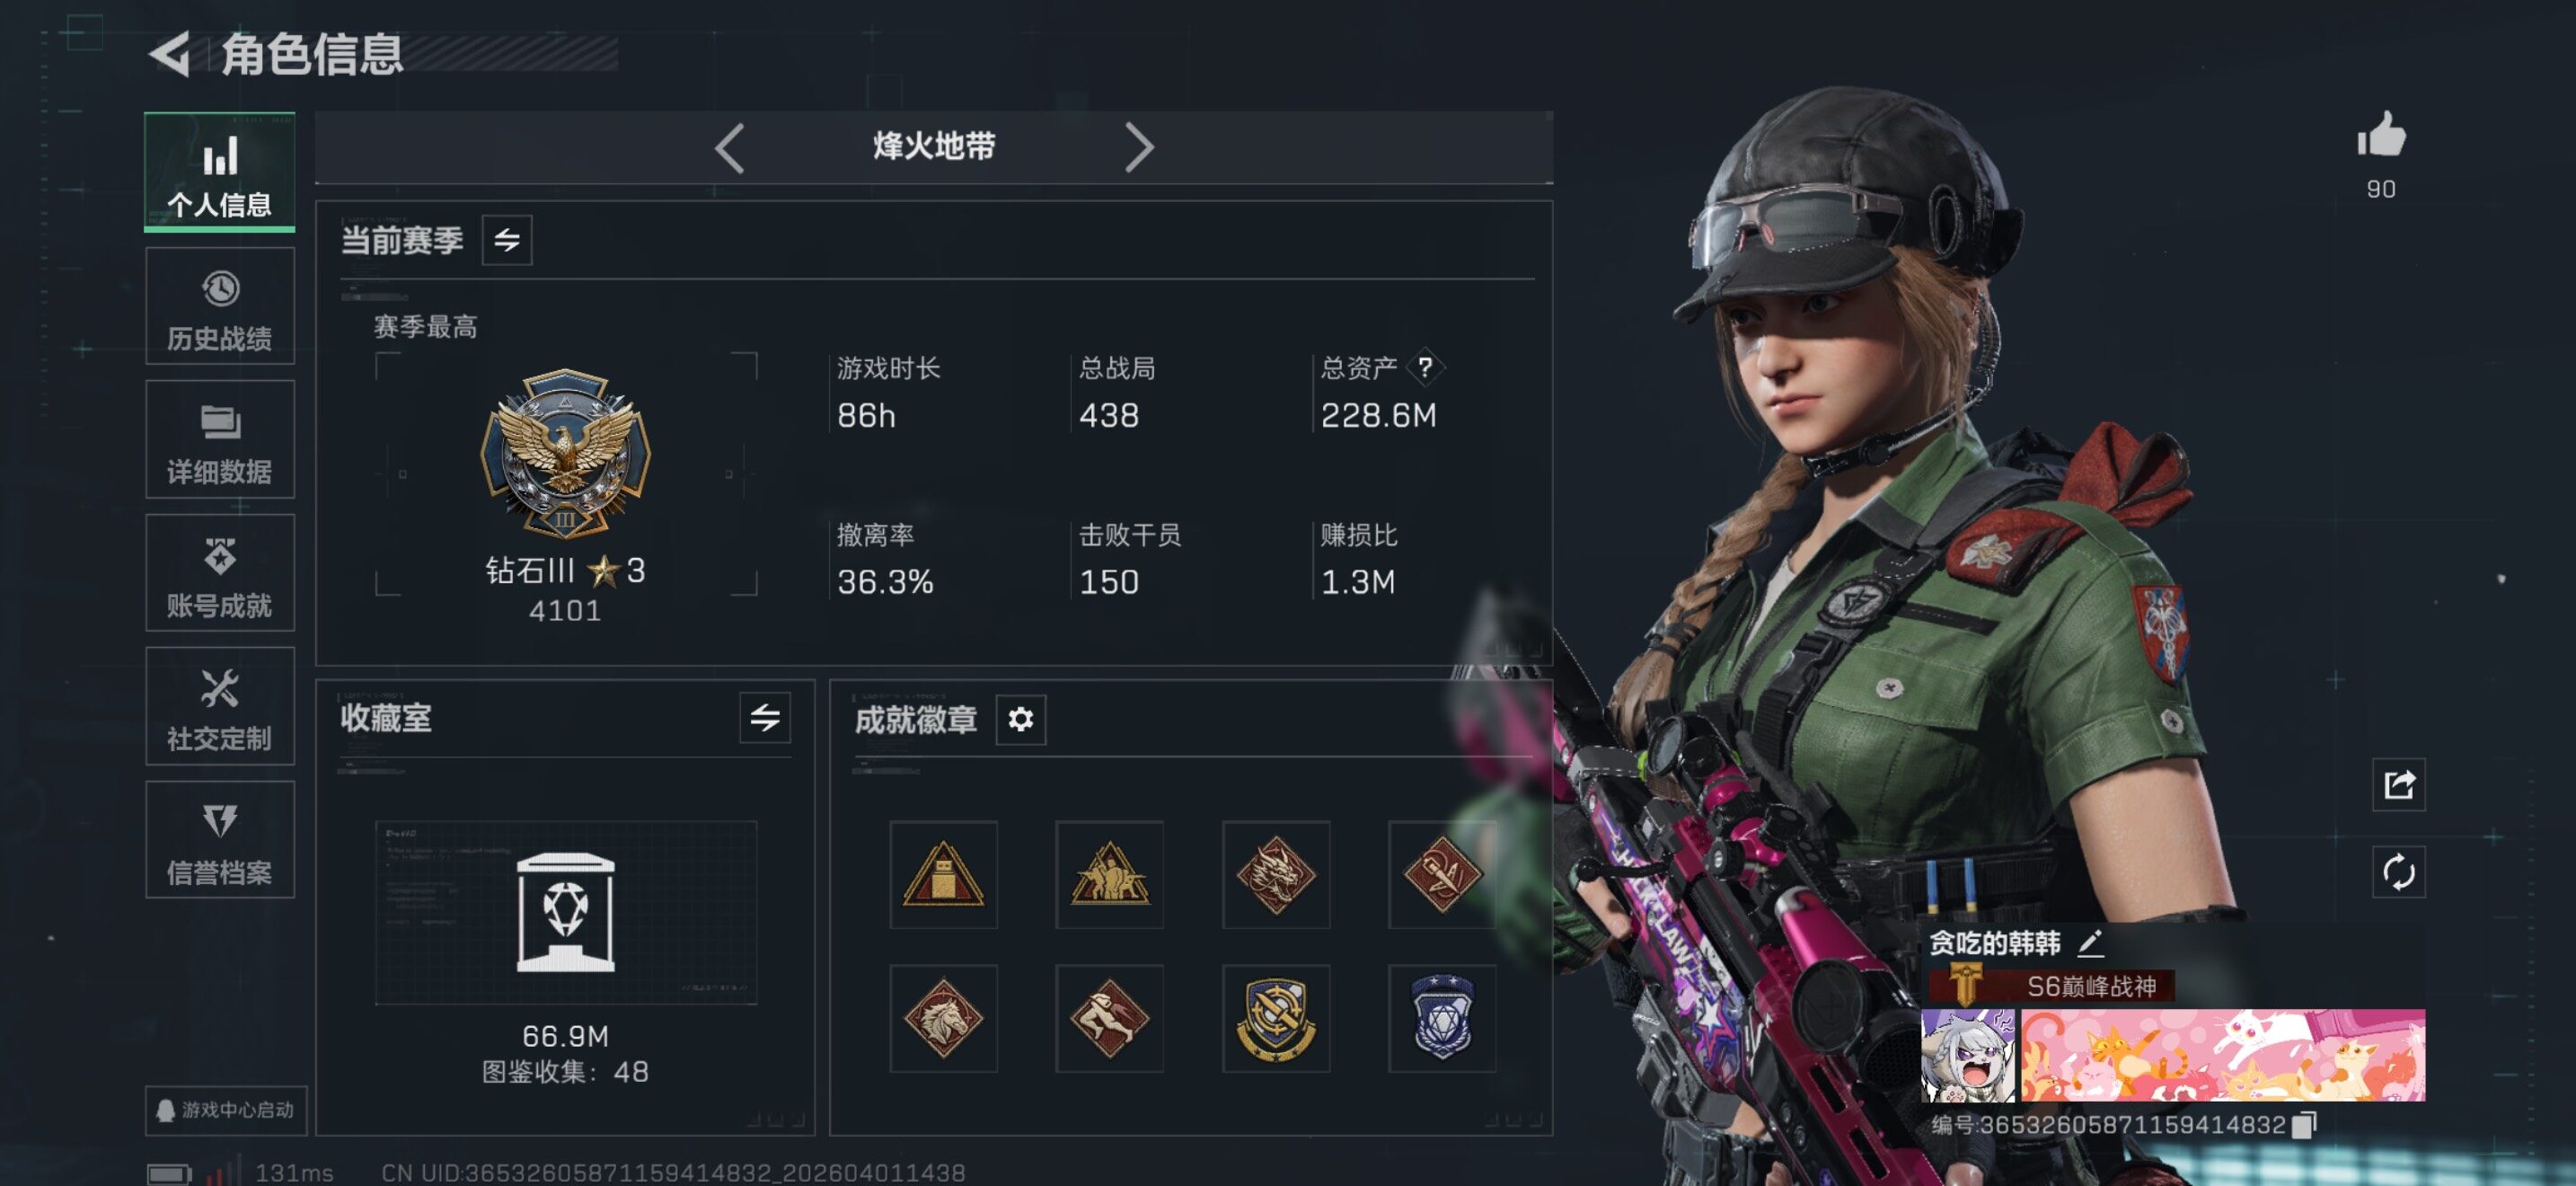Refresh the character model with rotate icon
The width and height of the screenshot is (2576, 1186).
click(2398, 872)
